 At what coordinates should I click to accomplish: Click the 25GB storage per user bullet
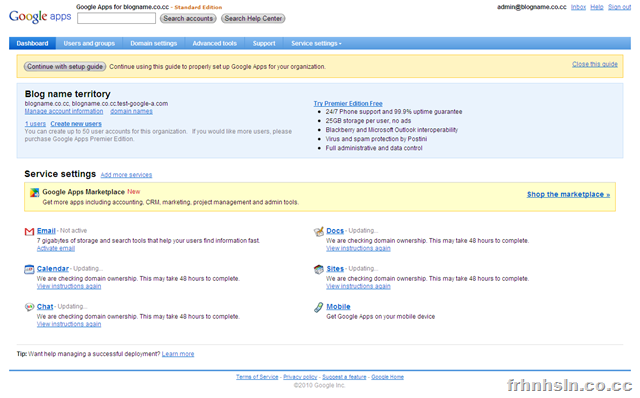click(368, 121)
